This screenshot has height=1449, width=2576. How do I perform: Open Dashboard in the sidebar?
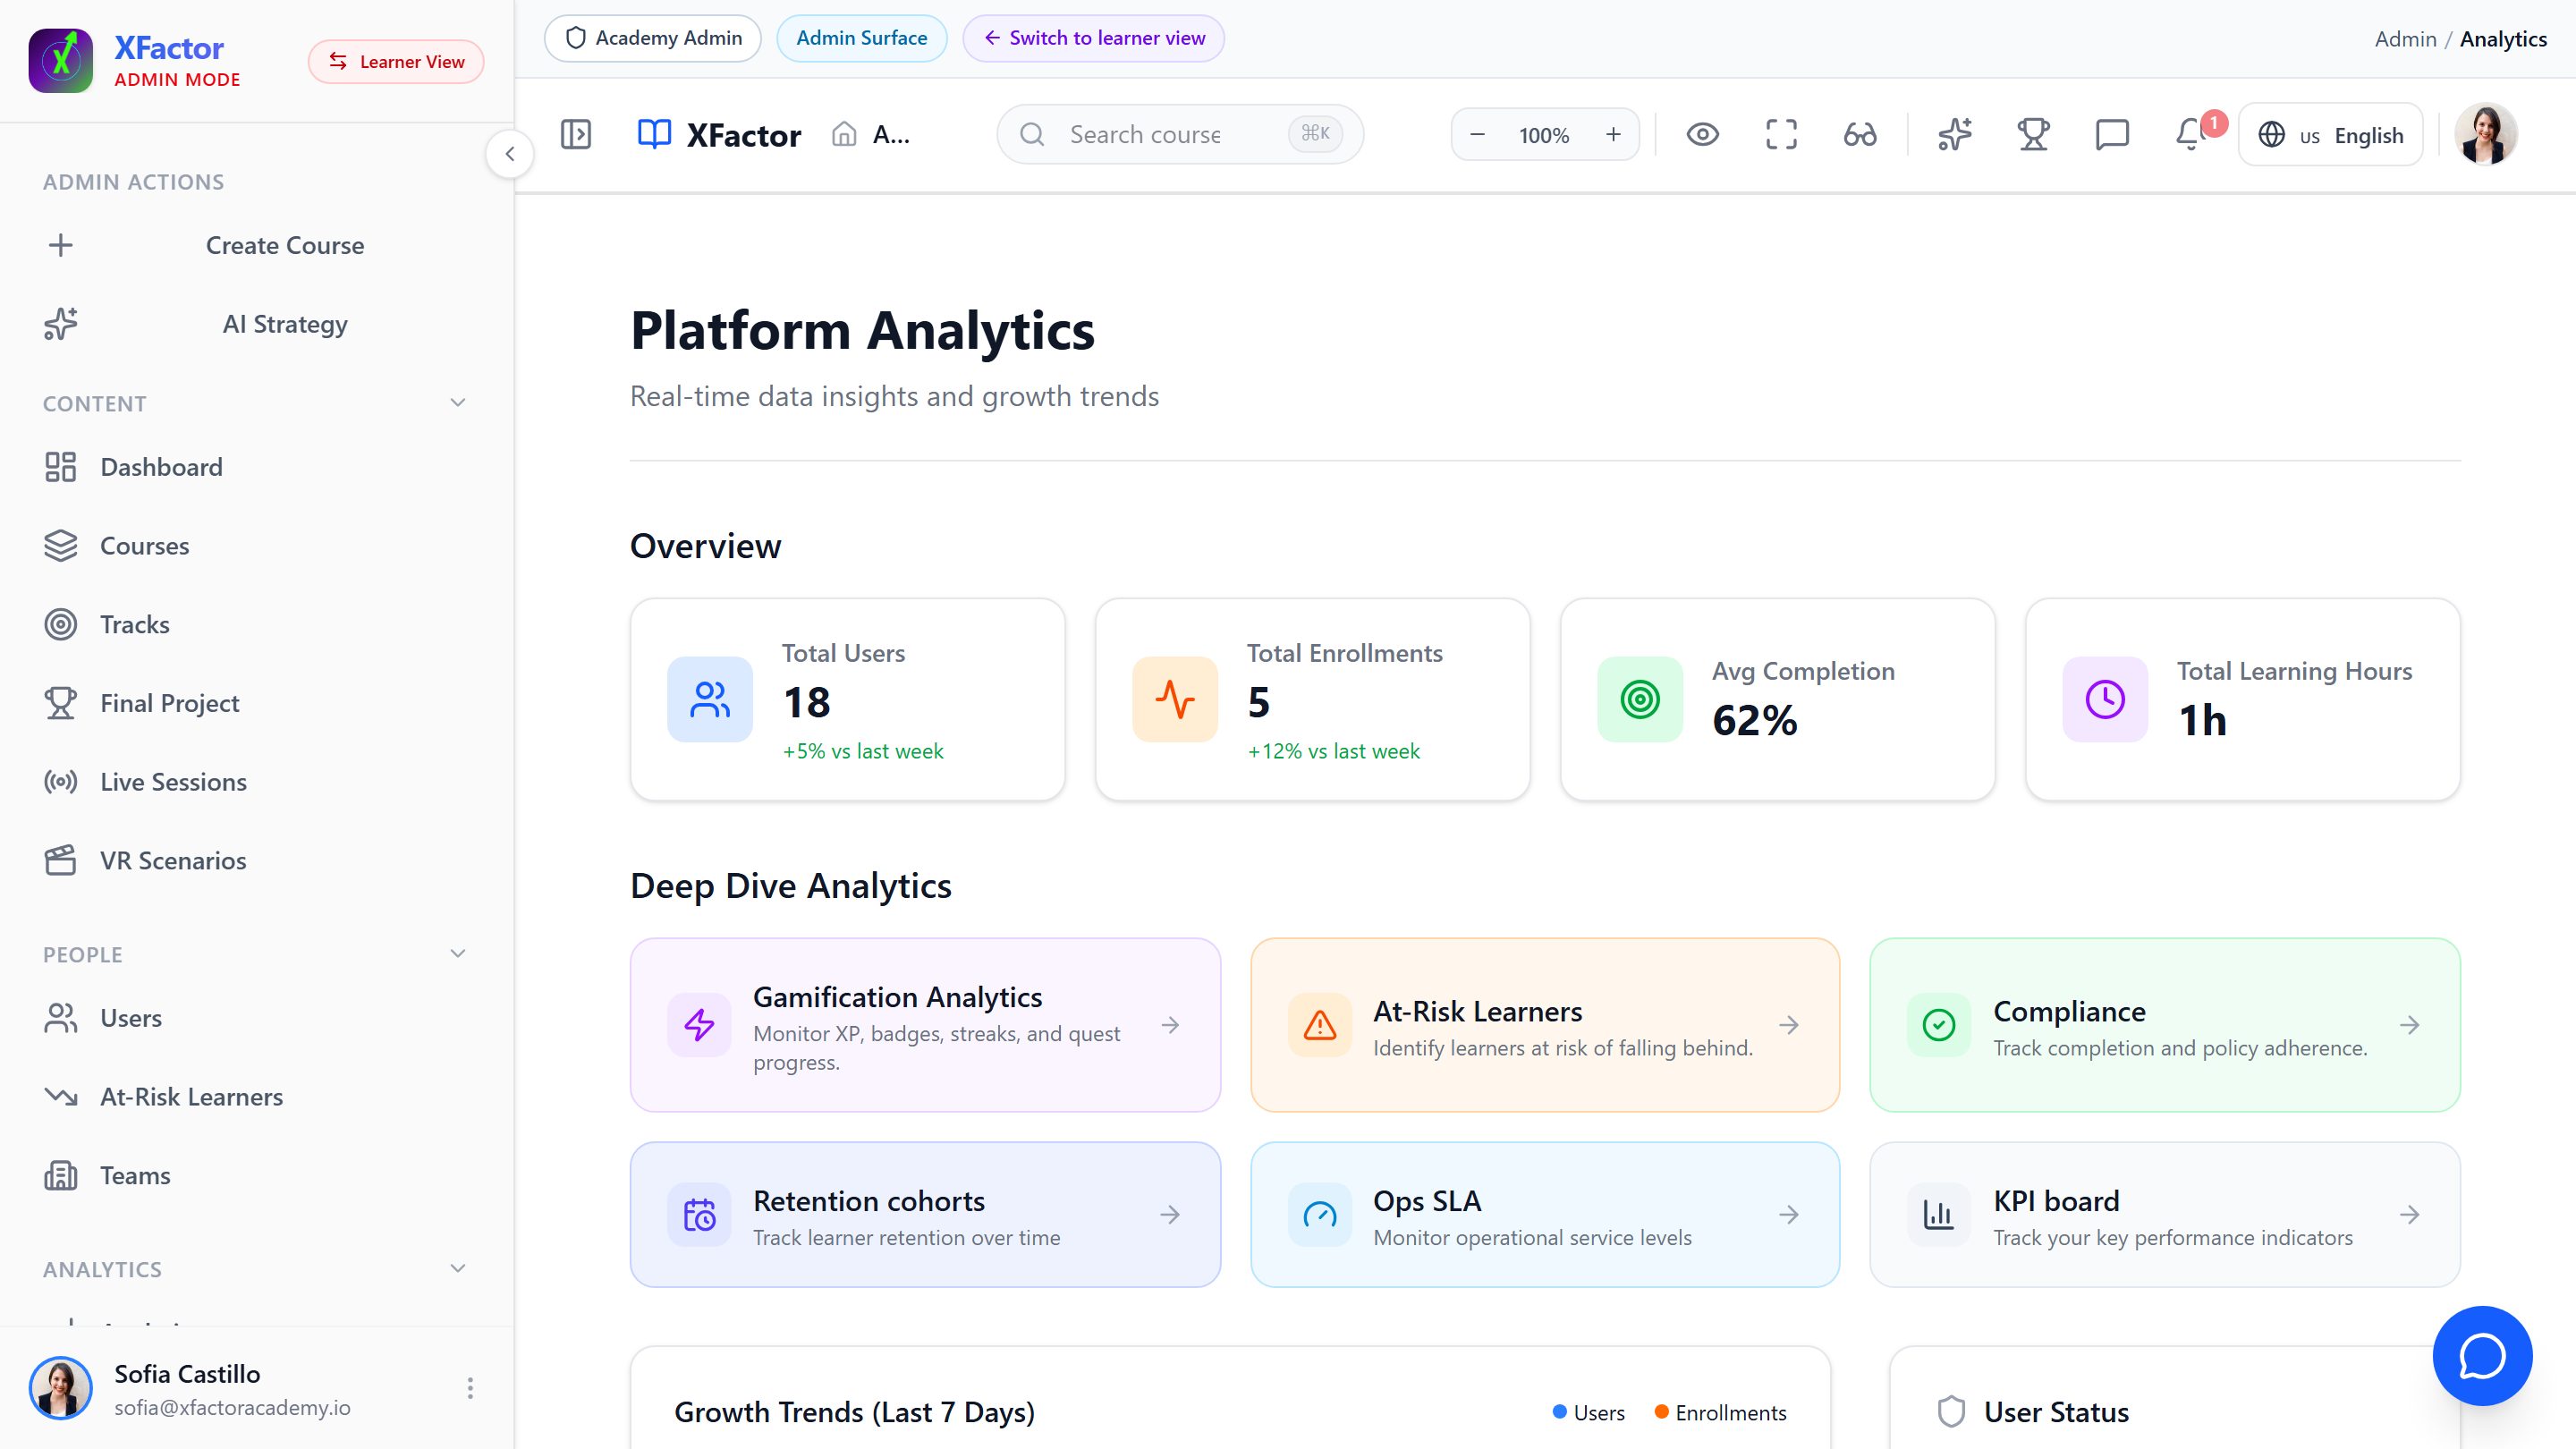click(257, 467)
